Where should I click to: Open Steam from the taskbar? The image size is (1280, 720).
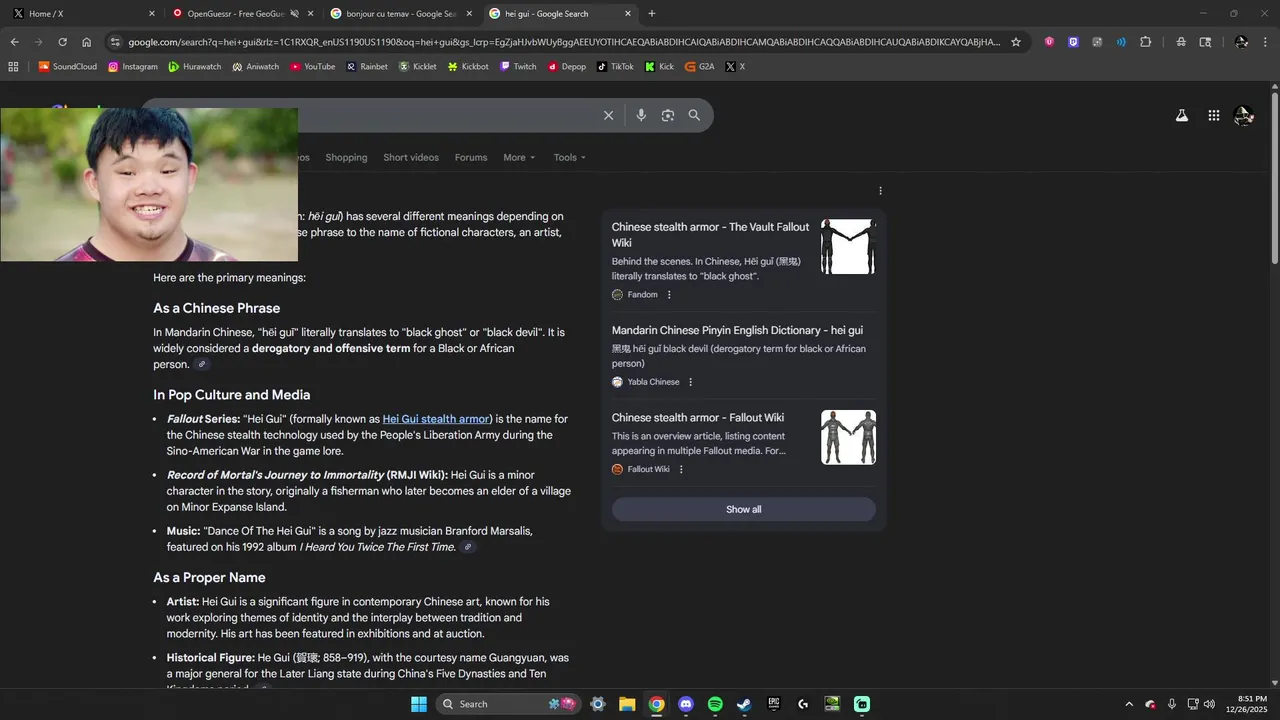click(744, 704)
